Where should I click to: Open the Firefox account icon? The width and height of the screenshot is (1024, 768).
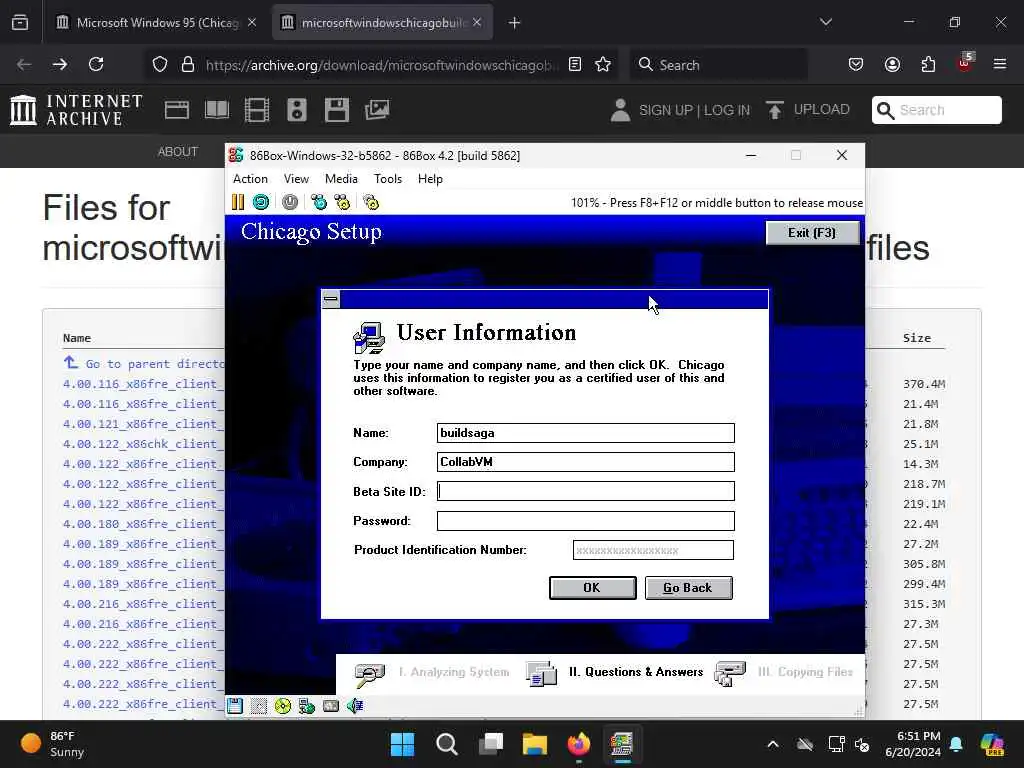(x=892, y=64)
